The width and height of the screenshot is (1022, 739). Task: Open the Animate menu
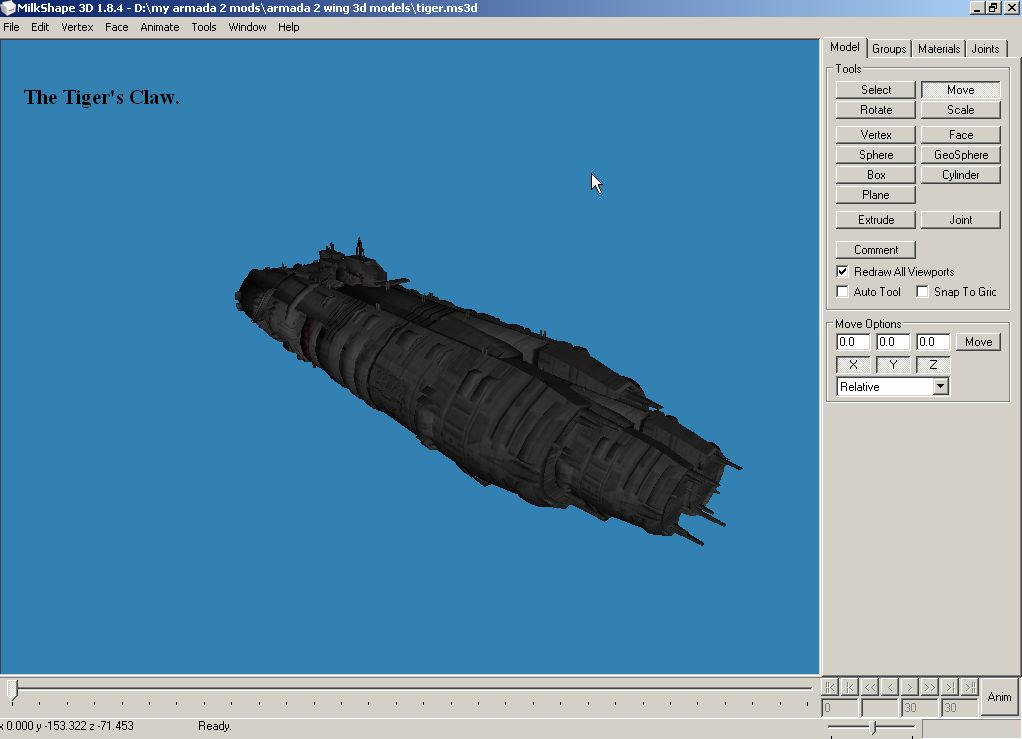[x=159, y=27]
